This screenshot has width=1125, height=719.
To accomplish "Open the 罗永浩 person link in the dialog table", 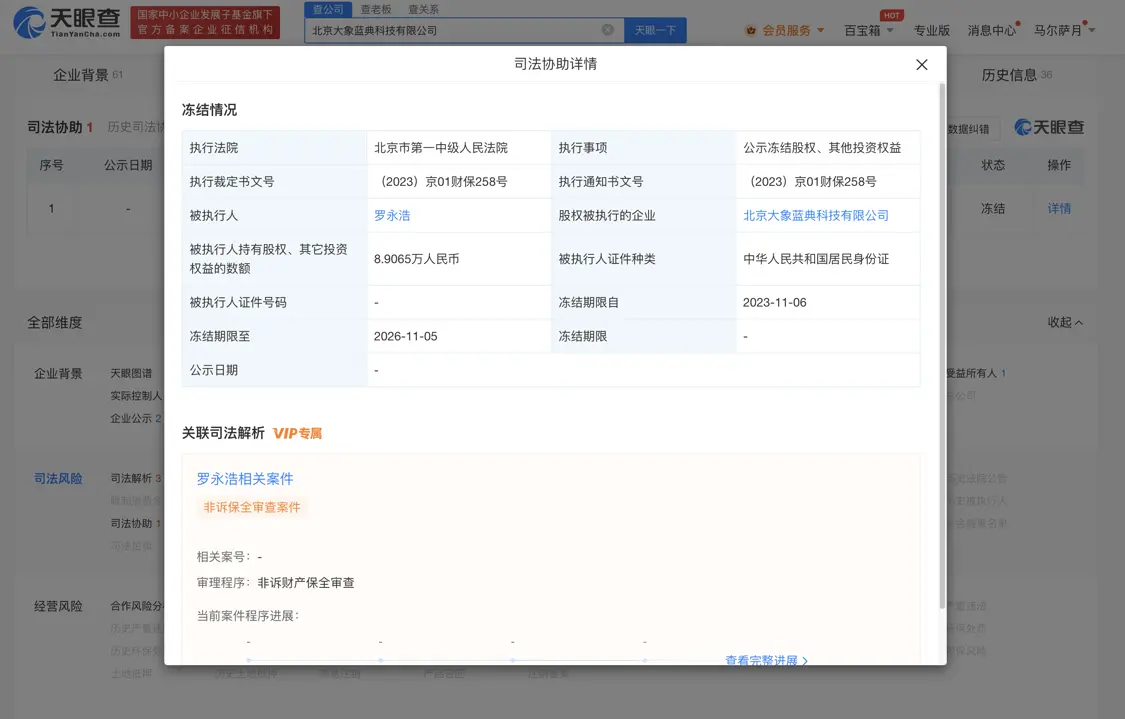I will click(392, 215).
